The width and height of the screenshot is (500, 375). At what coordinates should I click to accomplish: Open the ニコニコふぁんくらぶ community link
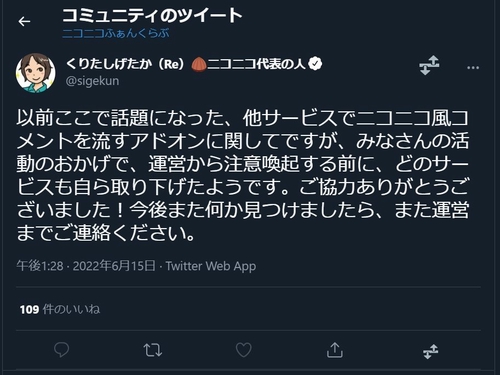pos(116,34)
